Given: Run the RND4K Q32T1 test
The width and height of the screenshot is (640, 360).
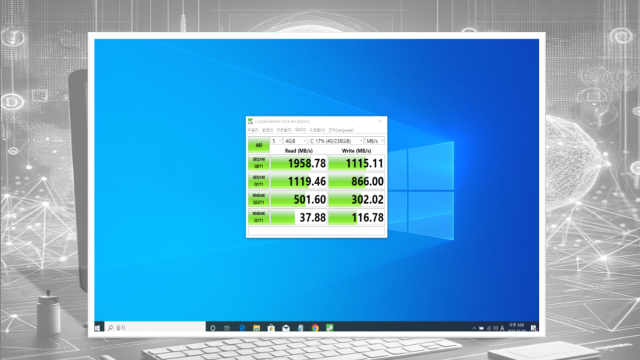Looking at the screenshot, I should (x=258, y=199).
